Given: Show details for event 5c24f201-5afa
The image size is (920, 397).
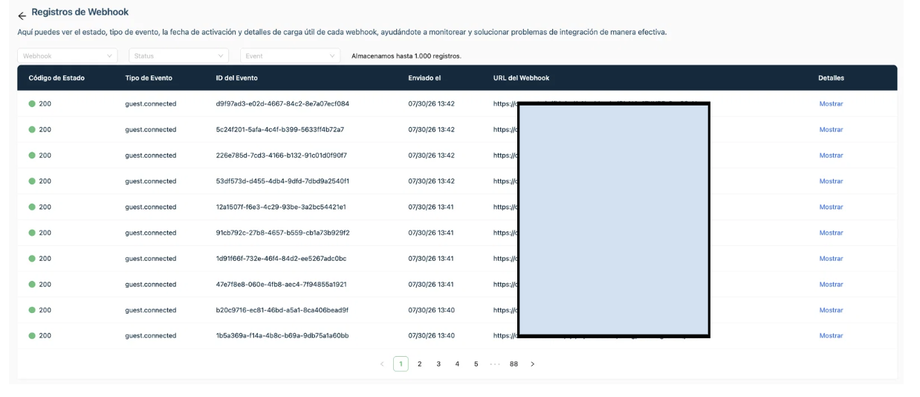Looking at the screenshot, I should [x=831, y=130].
